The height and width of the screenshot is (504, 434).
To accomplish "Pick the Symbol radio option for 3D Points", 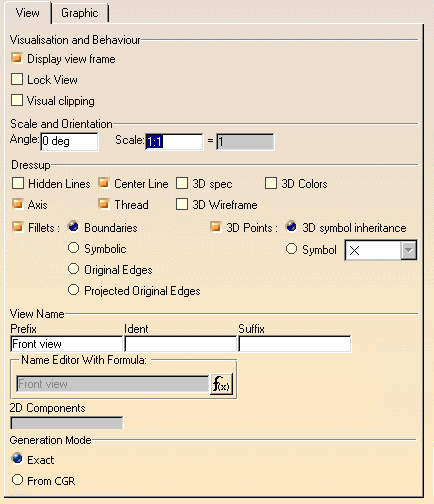I will pos(291,249).
